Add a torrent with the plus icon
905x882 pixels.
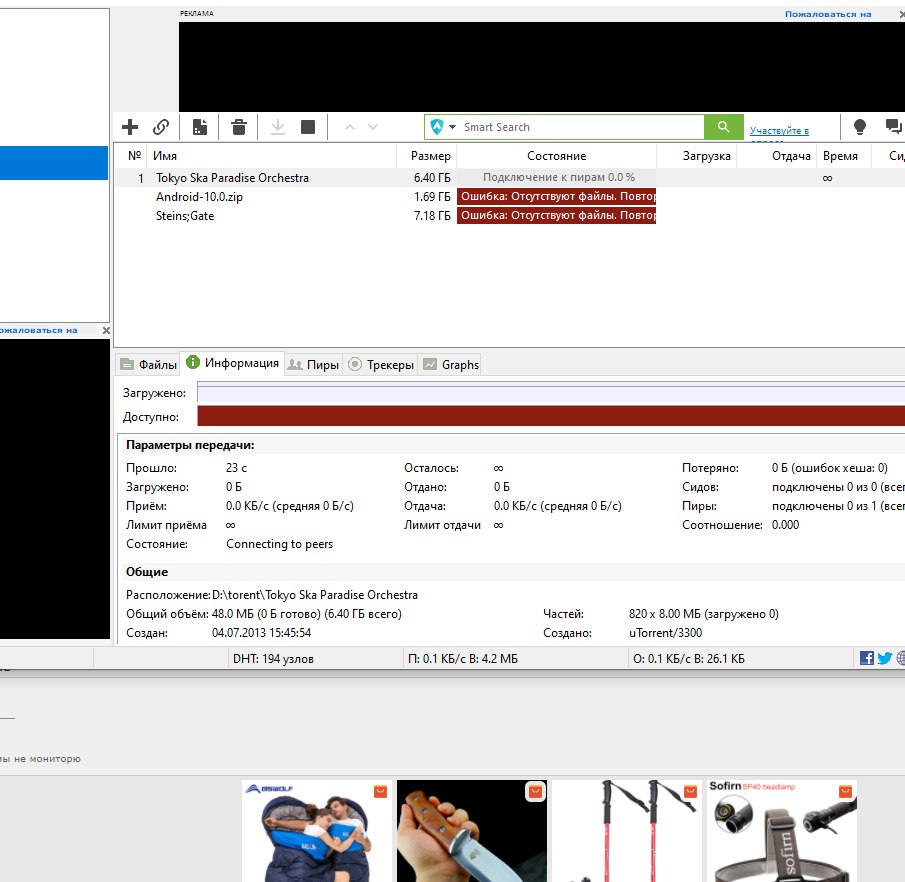pyautogui.click(x=130, y=126)
